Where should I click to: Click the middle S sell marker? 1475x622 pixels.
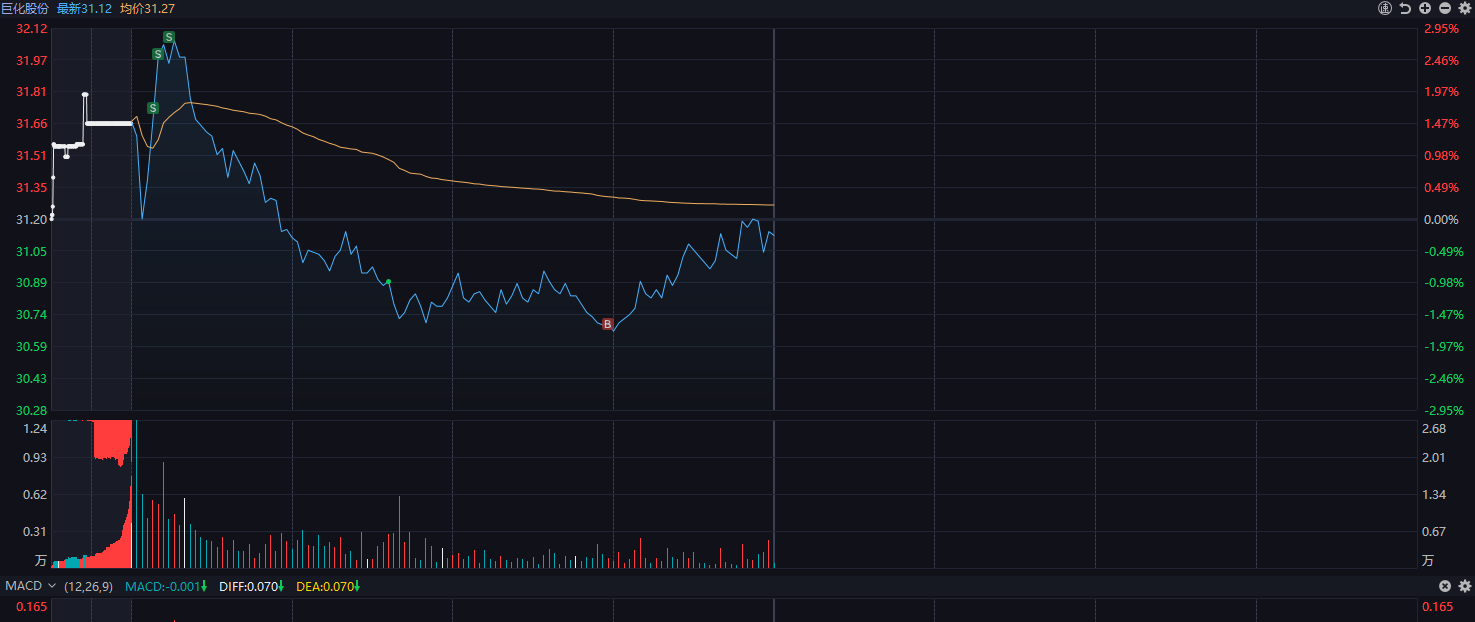click(158, 54)
